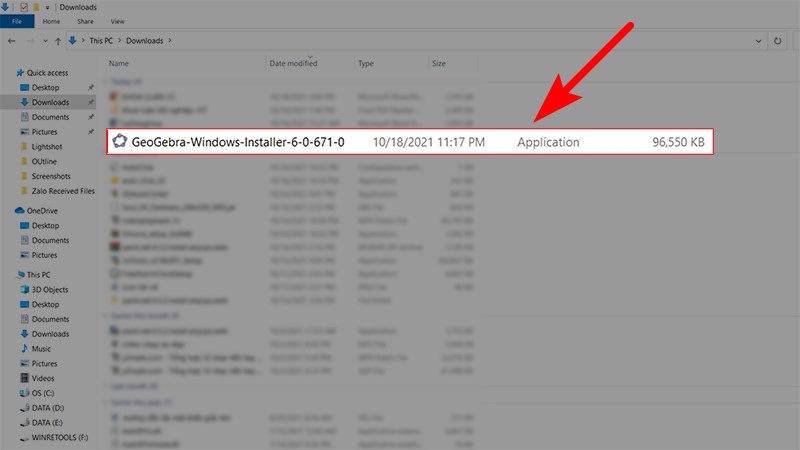Image resolution: width=800 pixels, height=450 pixels.
Task: Expand the address bar history dropdown
Action: (757, 41)
